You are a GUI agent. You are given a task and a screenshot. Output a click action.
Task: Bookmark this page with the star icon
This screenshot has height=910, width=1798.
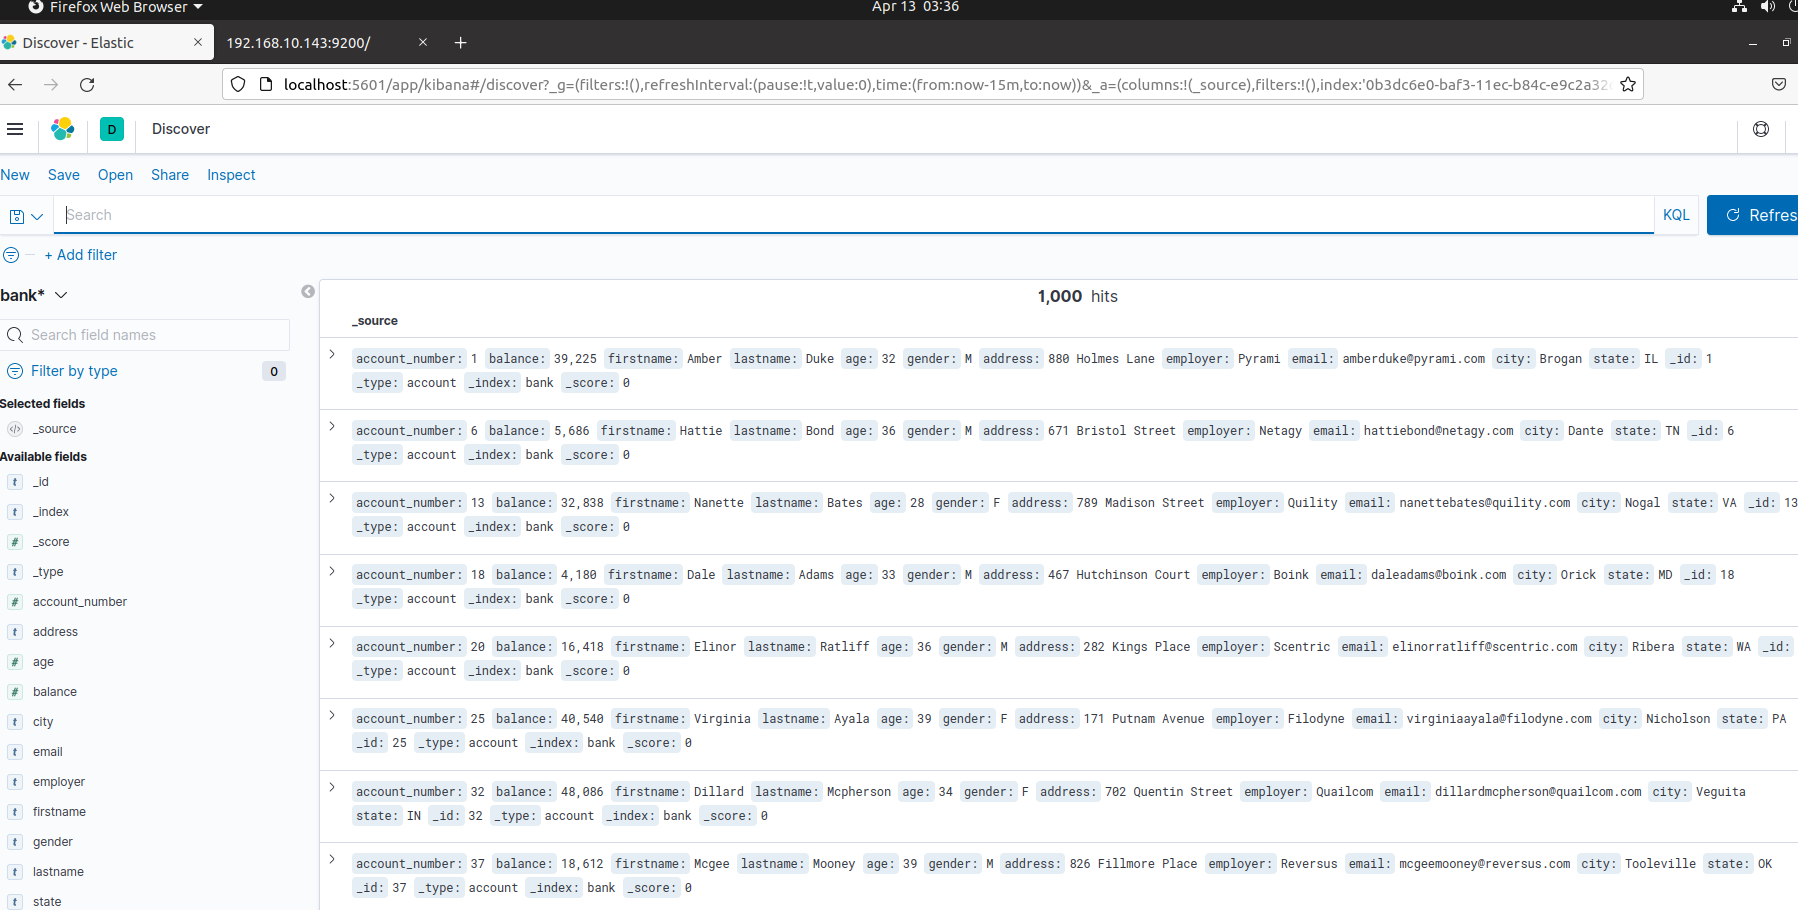[x=1628, y=85]
